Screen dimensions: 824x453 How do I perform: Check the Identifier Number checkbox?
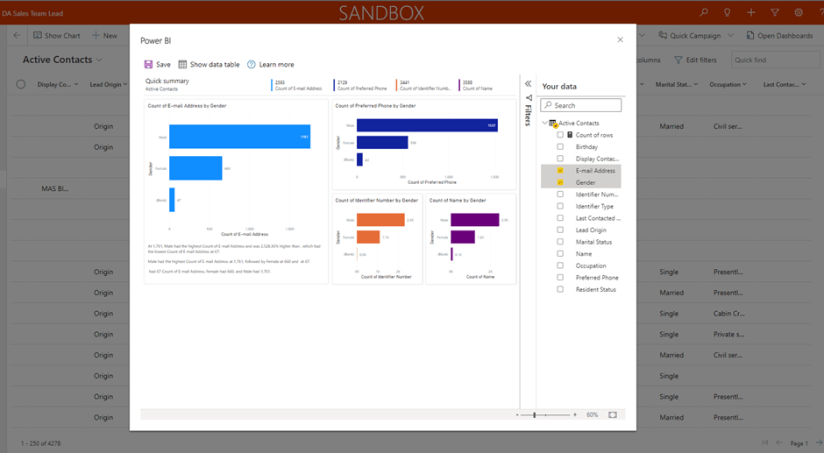560,194
